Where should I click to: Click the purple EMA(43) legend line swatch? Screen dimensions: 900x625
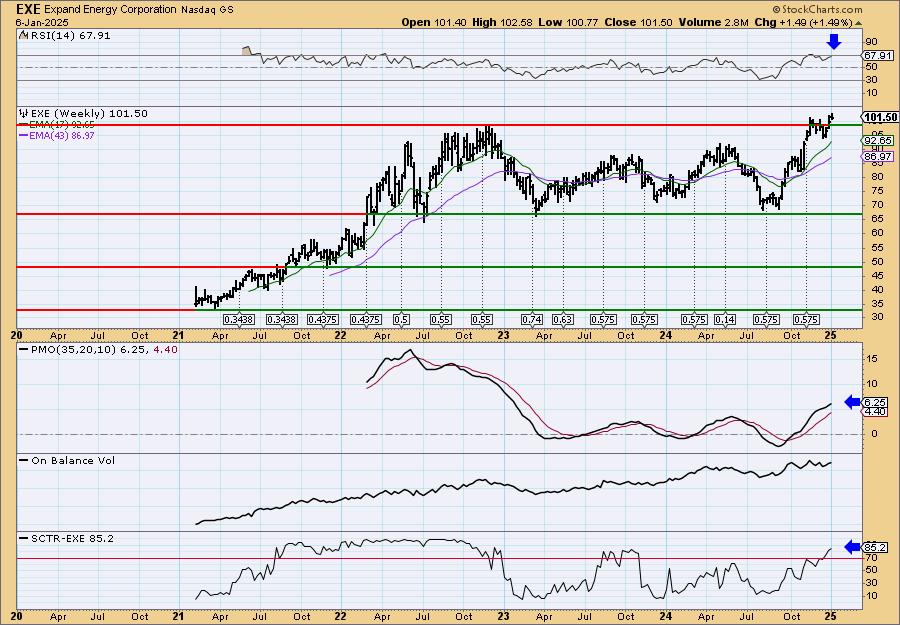coord(24,135)
